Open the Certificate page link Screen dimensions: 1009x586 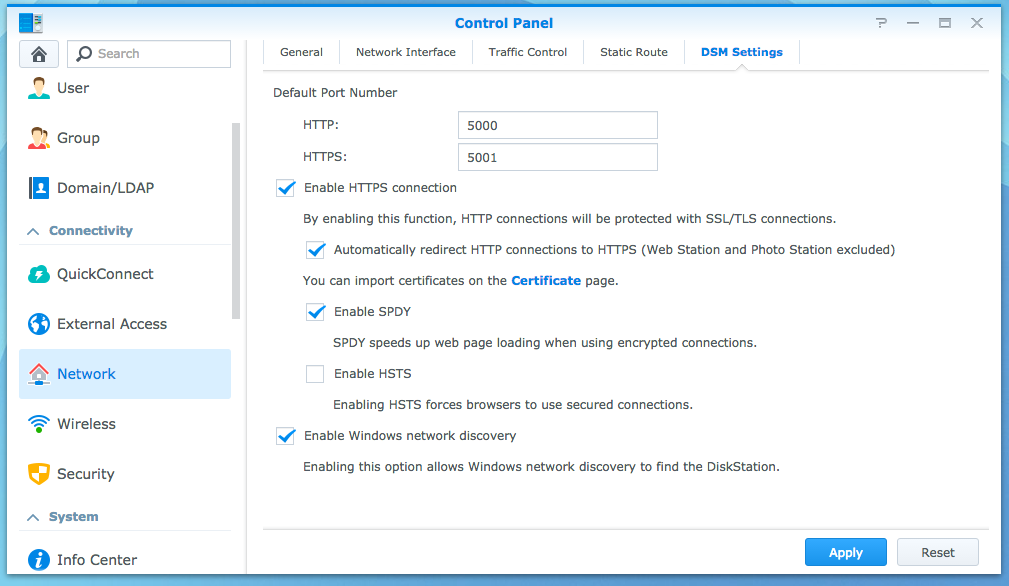545,281
